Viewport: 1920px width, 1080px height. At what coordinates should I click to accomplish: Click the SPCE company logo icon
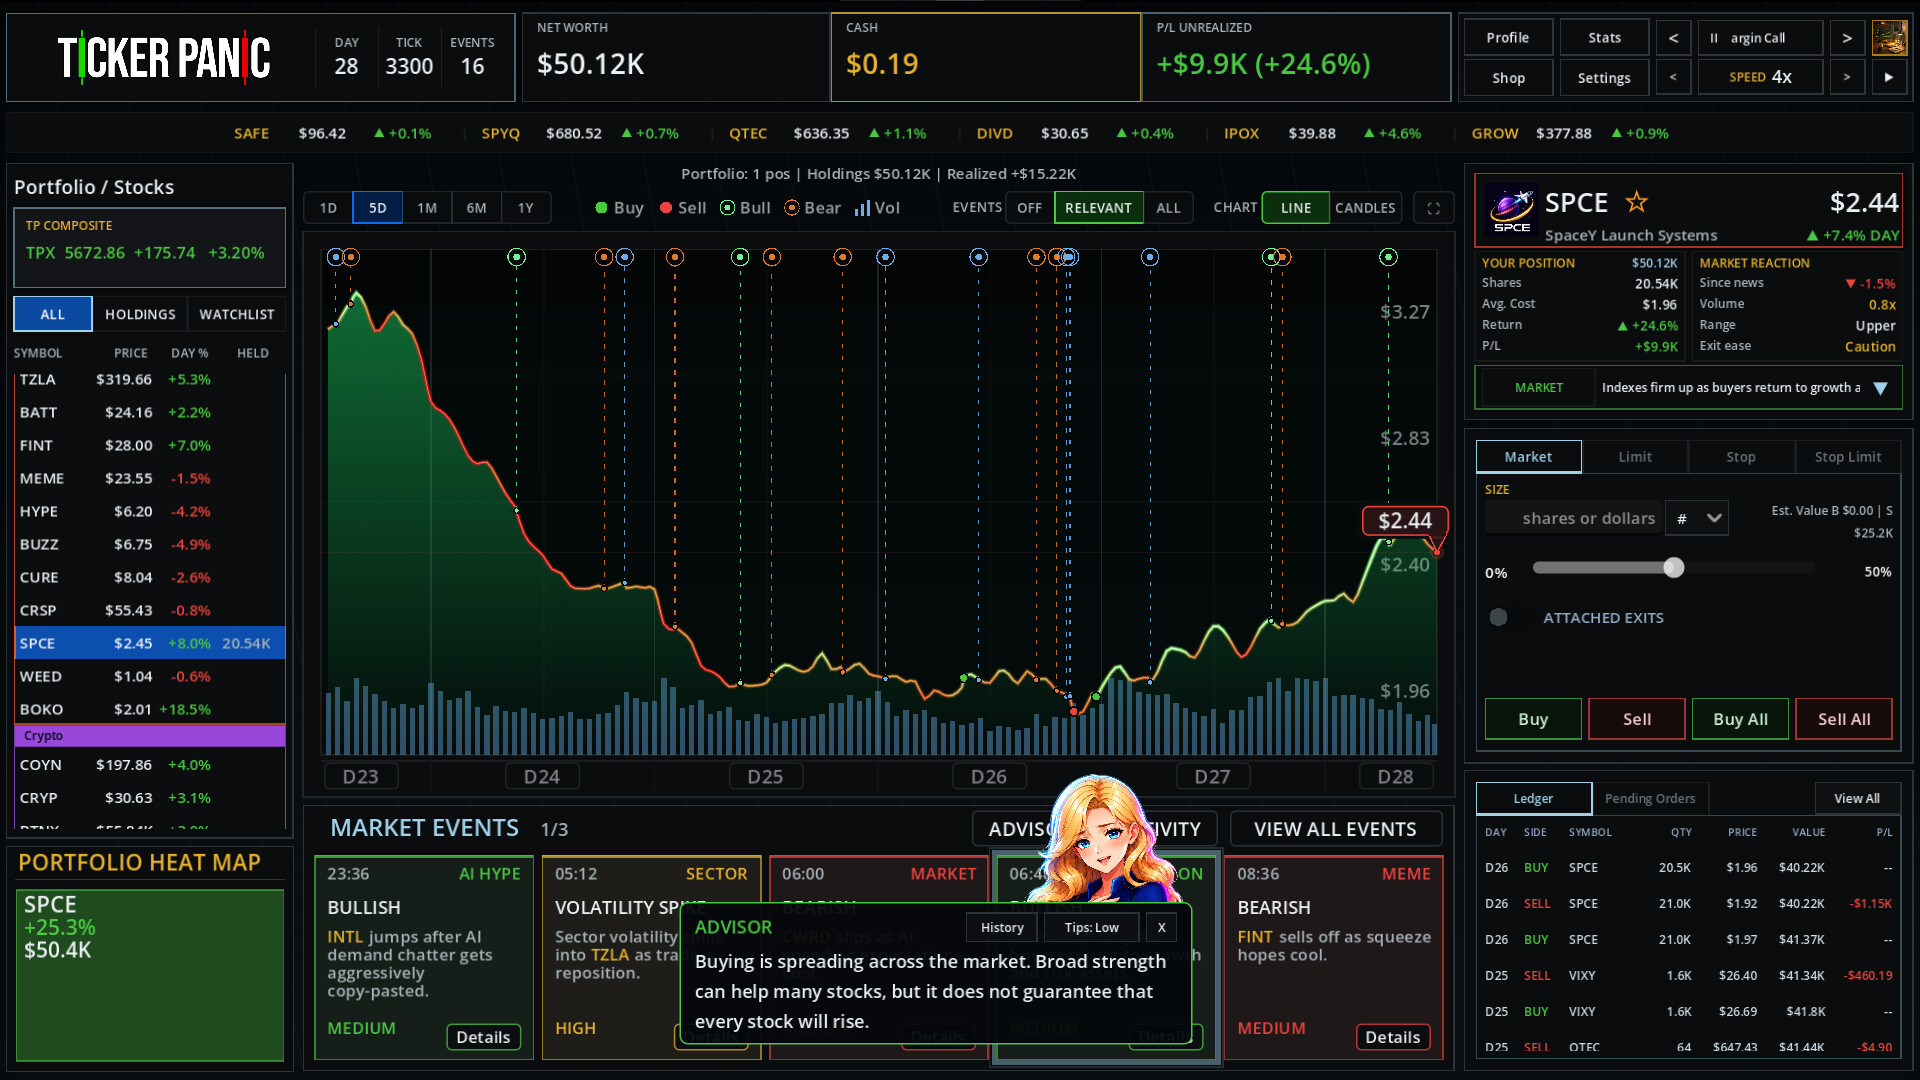point(1511,209)
